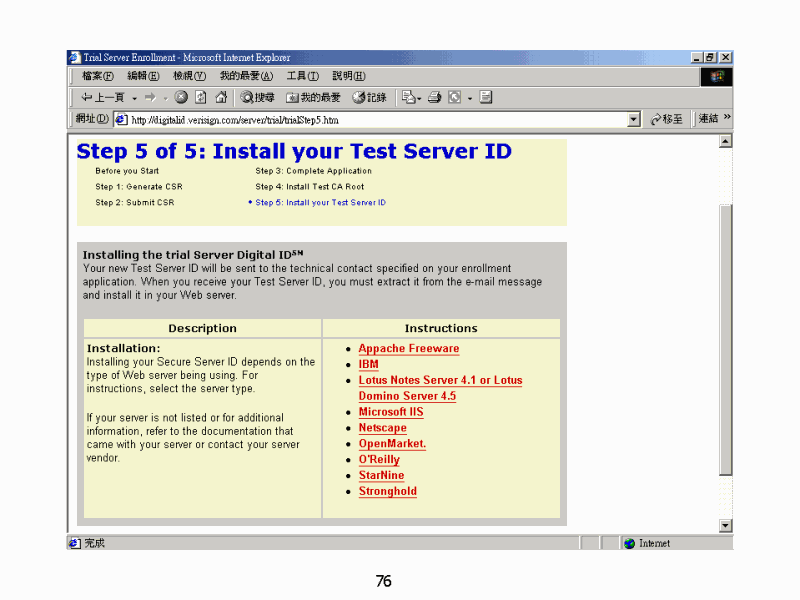Viewport: 800px width, 600px height.
Task: Click the Stronghold server link
Action: click(388, 492)
